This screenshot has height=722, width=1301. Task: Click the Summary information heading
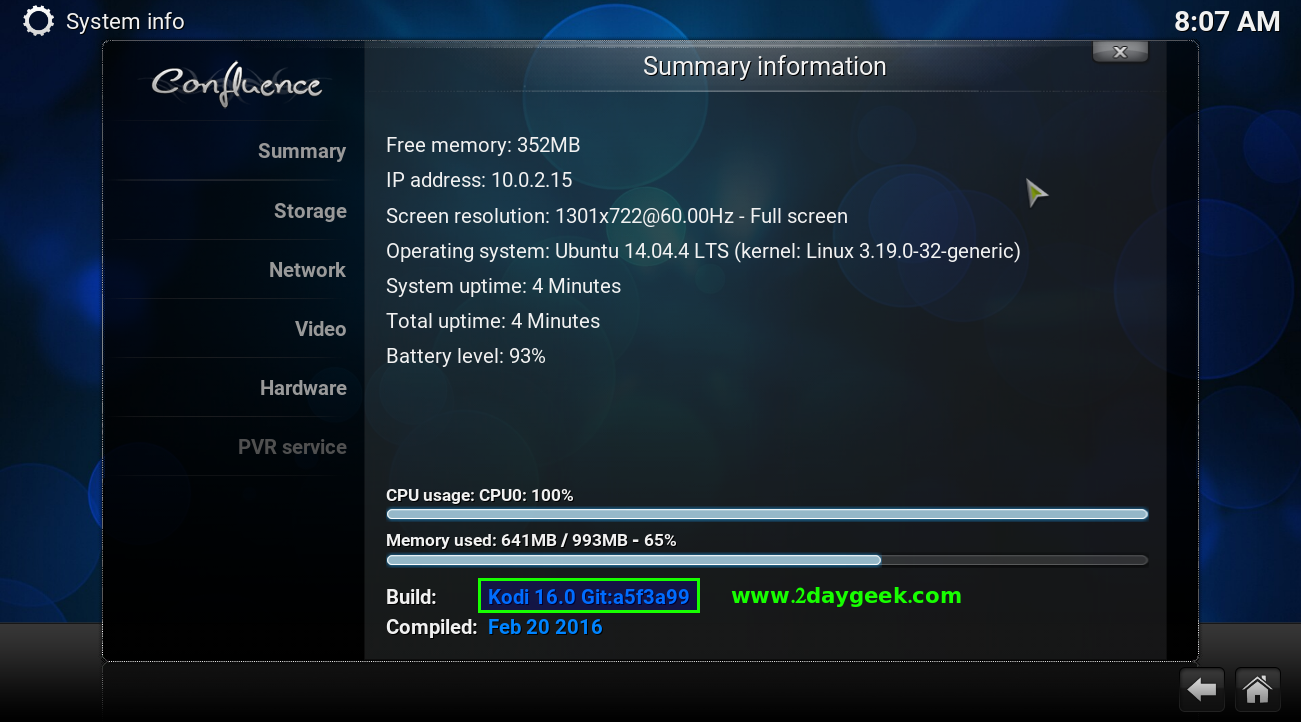click(x=765, y=66)
